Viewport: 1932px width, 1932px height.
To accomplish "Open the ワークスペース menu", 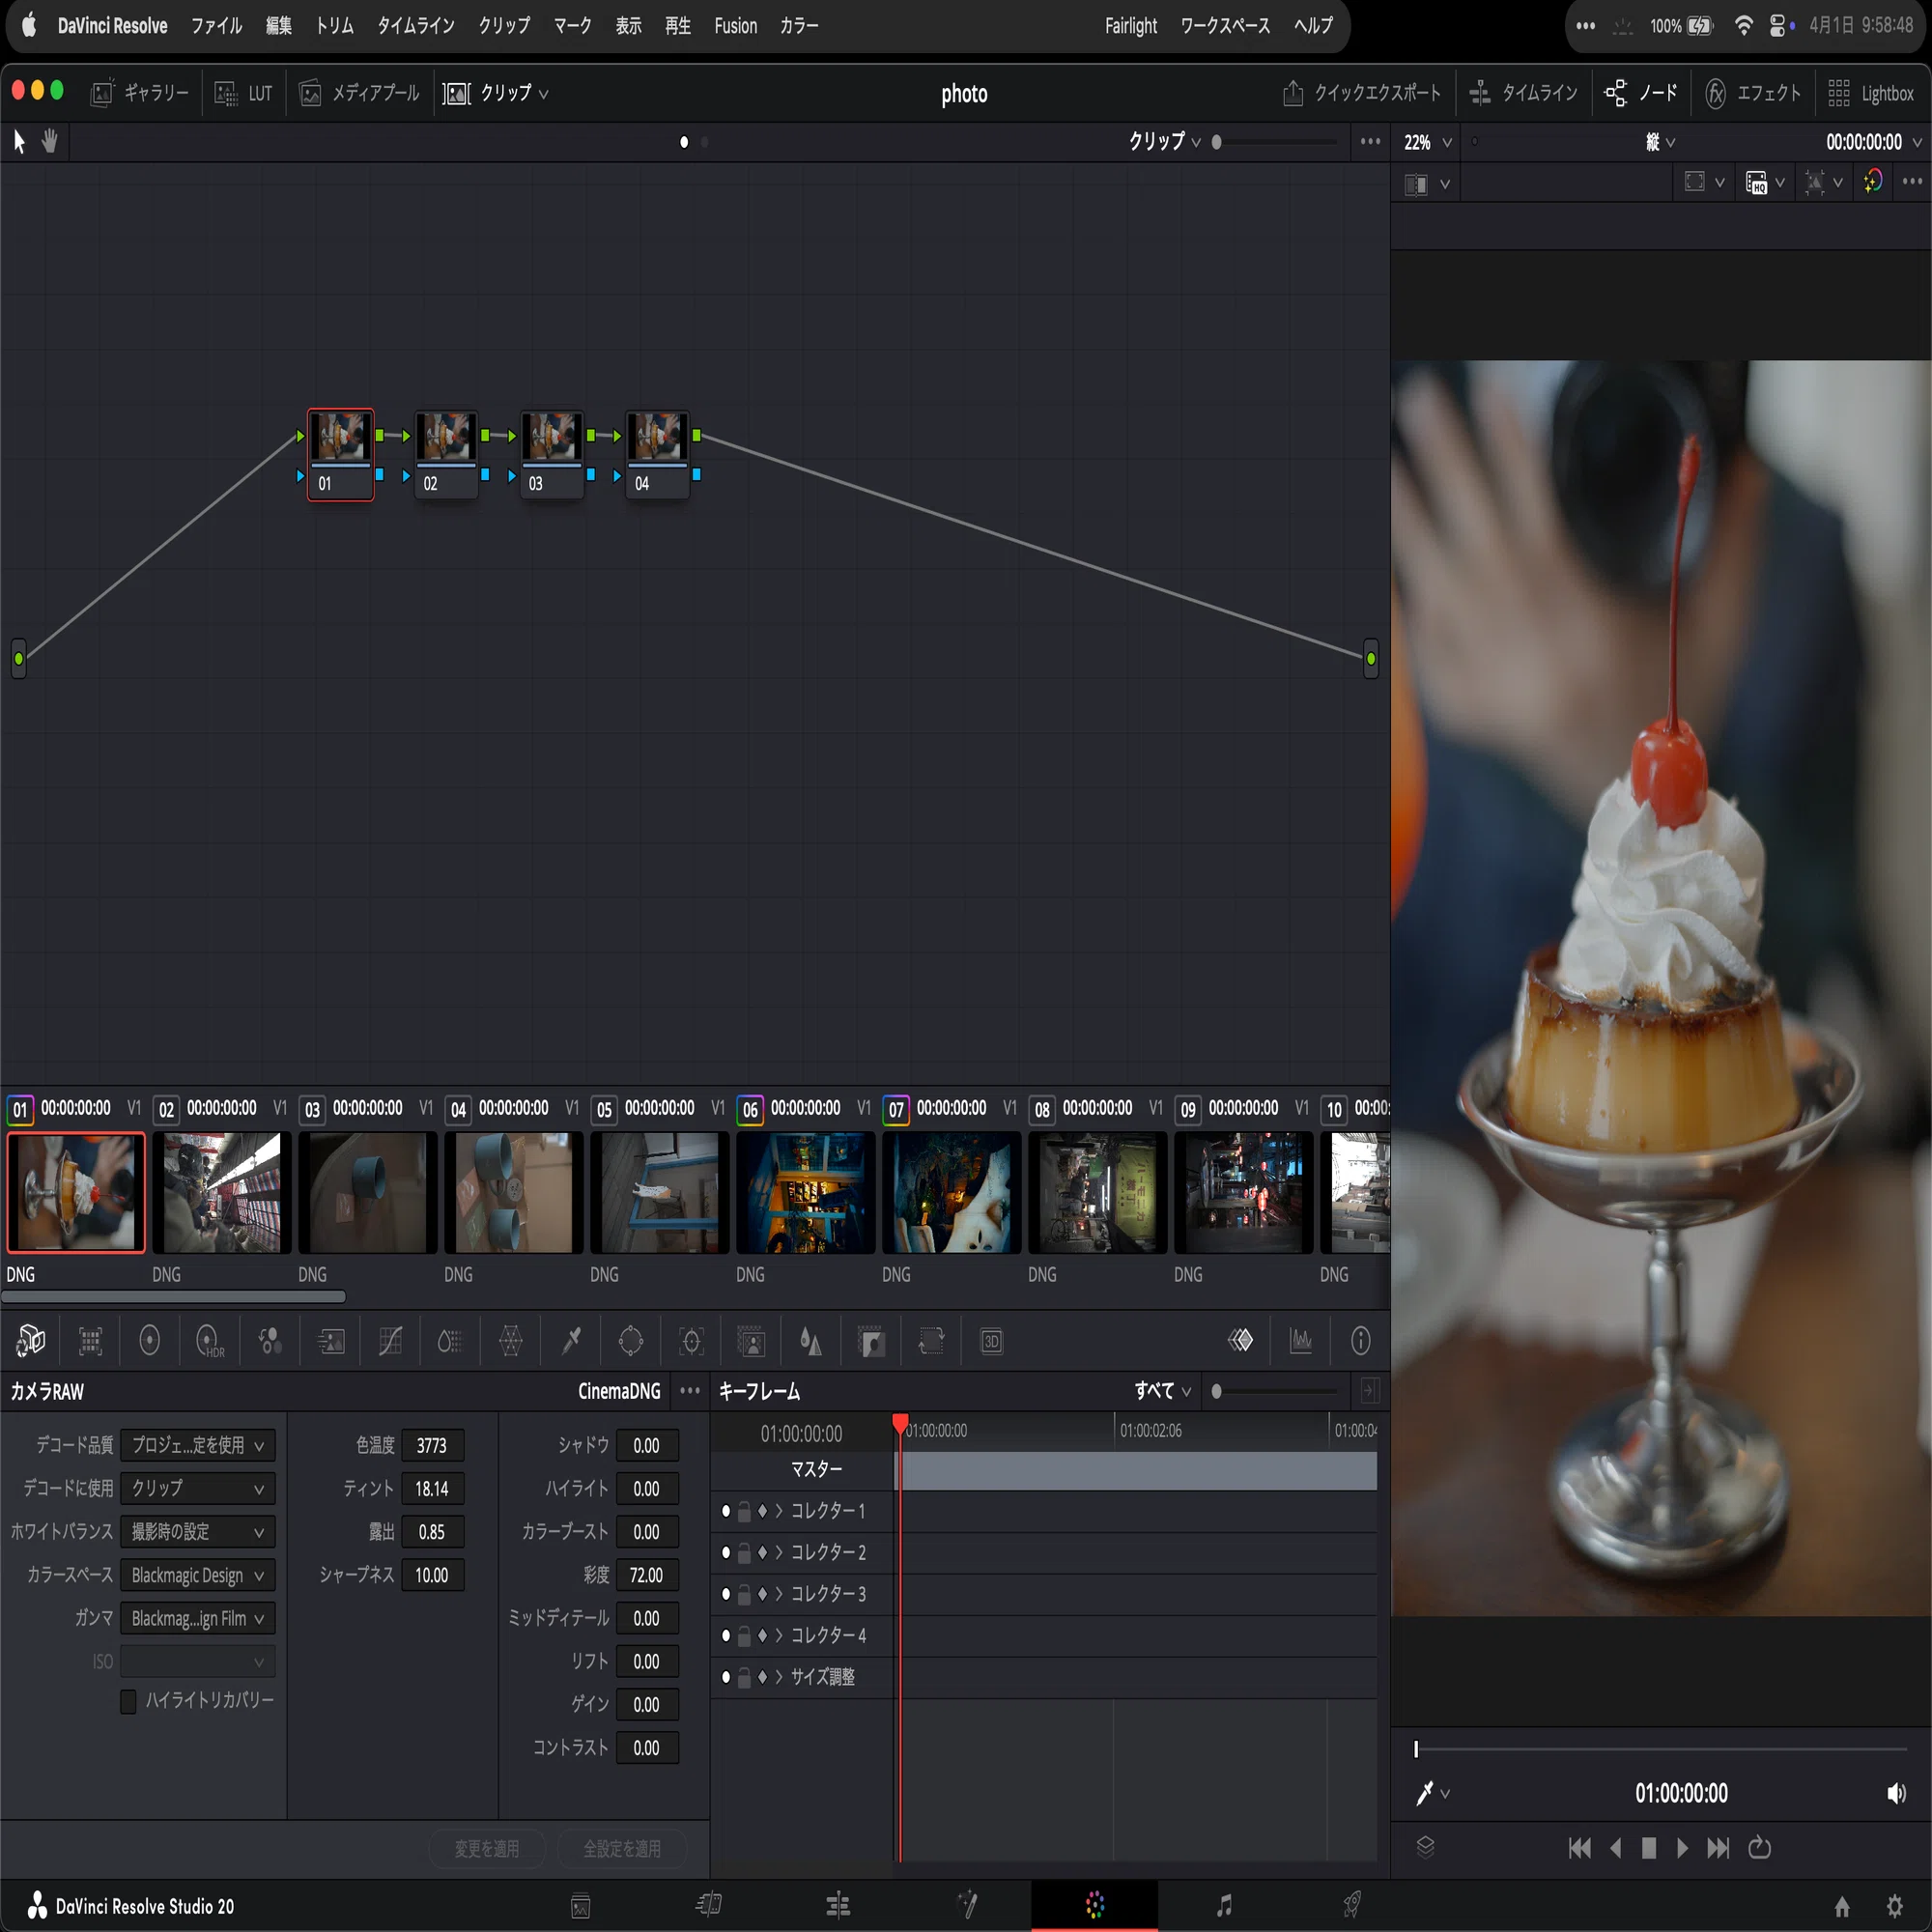I will [1225, 25].
